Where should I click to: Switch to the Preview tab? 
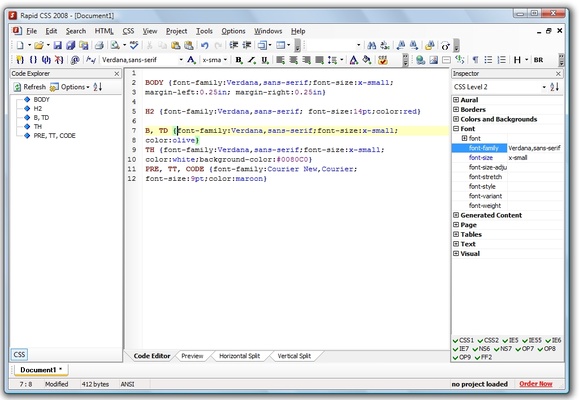pos(192,356)
